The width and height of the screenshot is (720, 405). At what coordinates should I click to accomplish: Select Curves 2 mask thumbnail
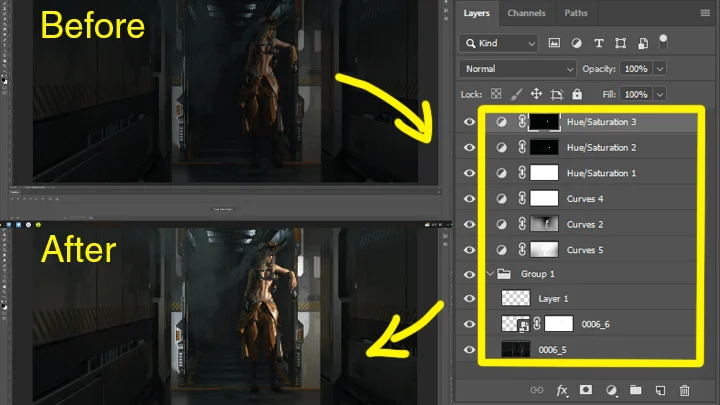tap(544, 224)
